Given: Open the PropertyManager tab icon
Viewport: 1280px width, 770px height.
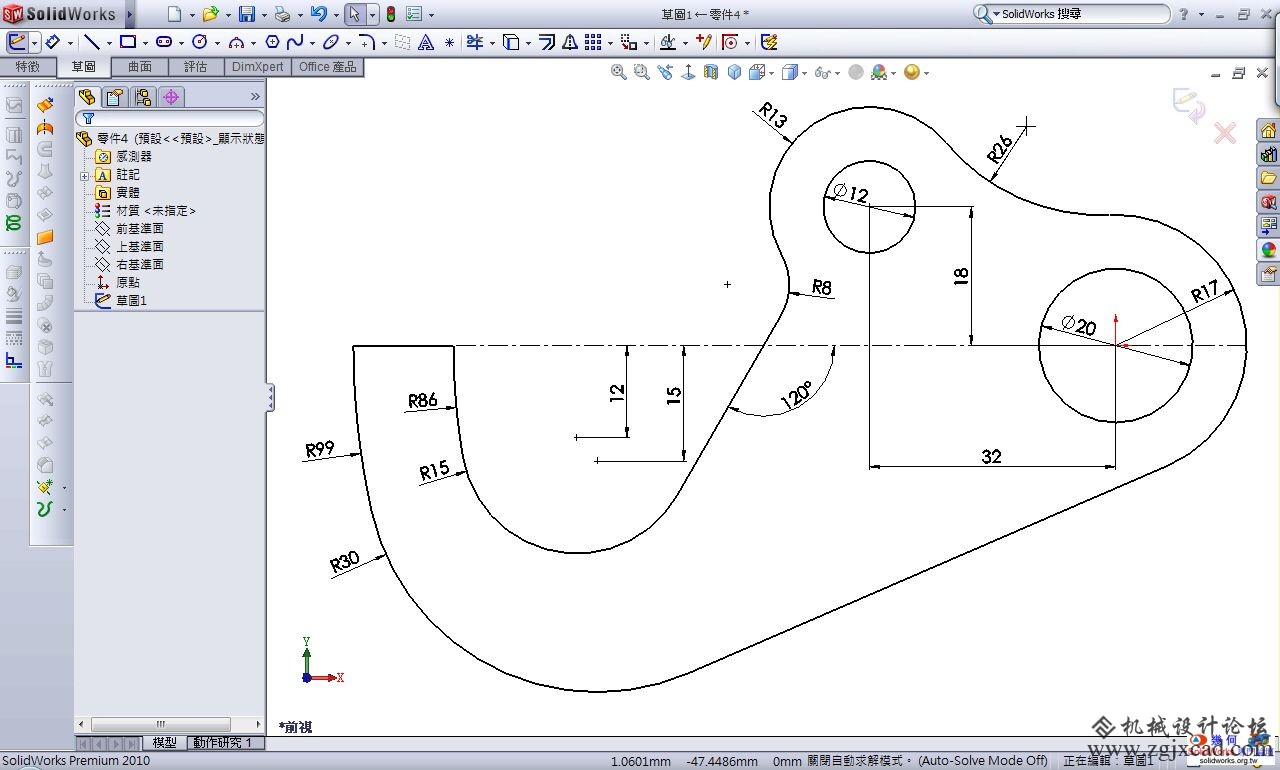Looking at the screenshot, I should tap(115, 97).
